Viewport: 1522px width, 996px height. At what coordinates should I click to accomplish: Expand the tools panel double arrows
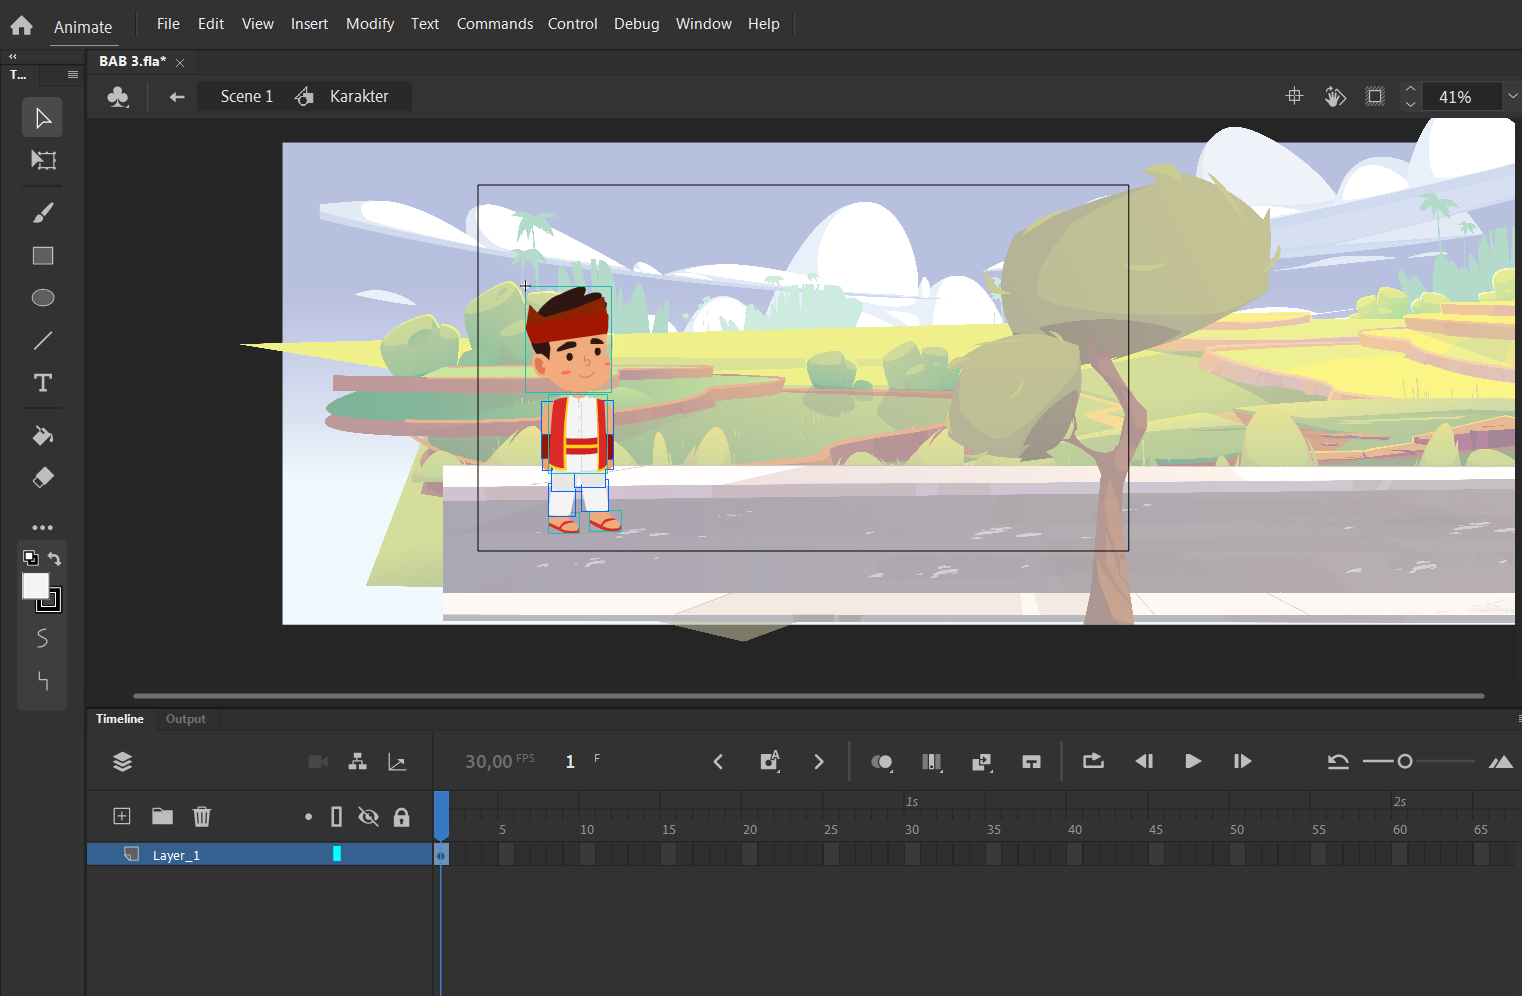click(13, 57)
